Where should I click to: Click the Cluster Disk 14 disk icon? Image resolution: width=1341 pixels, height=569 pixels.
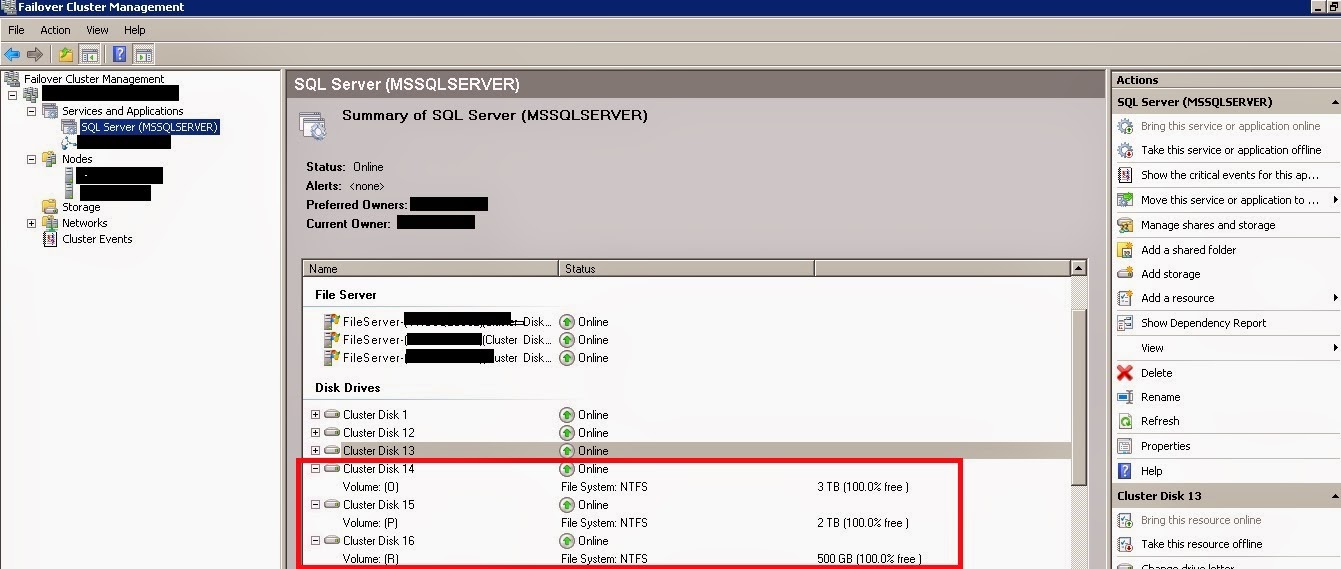click(331, 469)
